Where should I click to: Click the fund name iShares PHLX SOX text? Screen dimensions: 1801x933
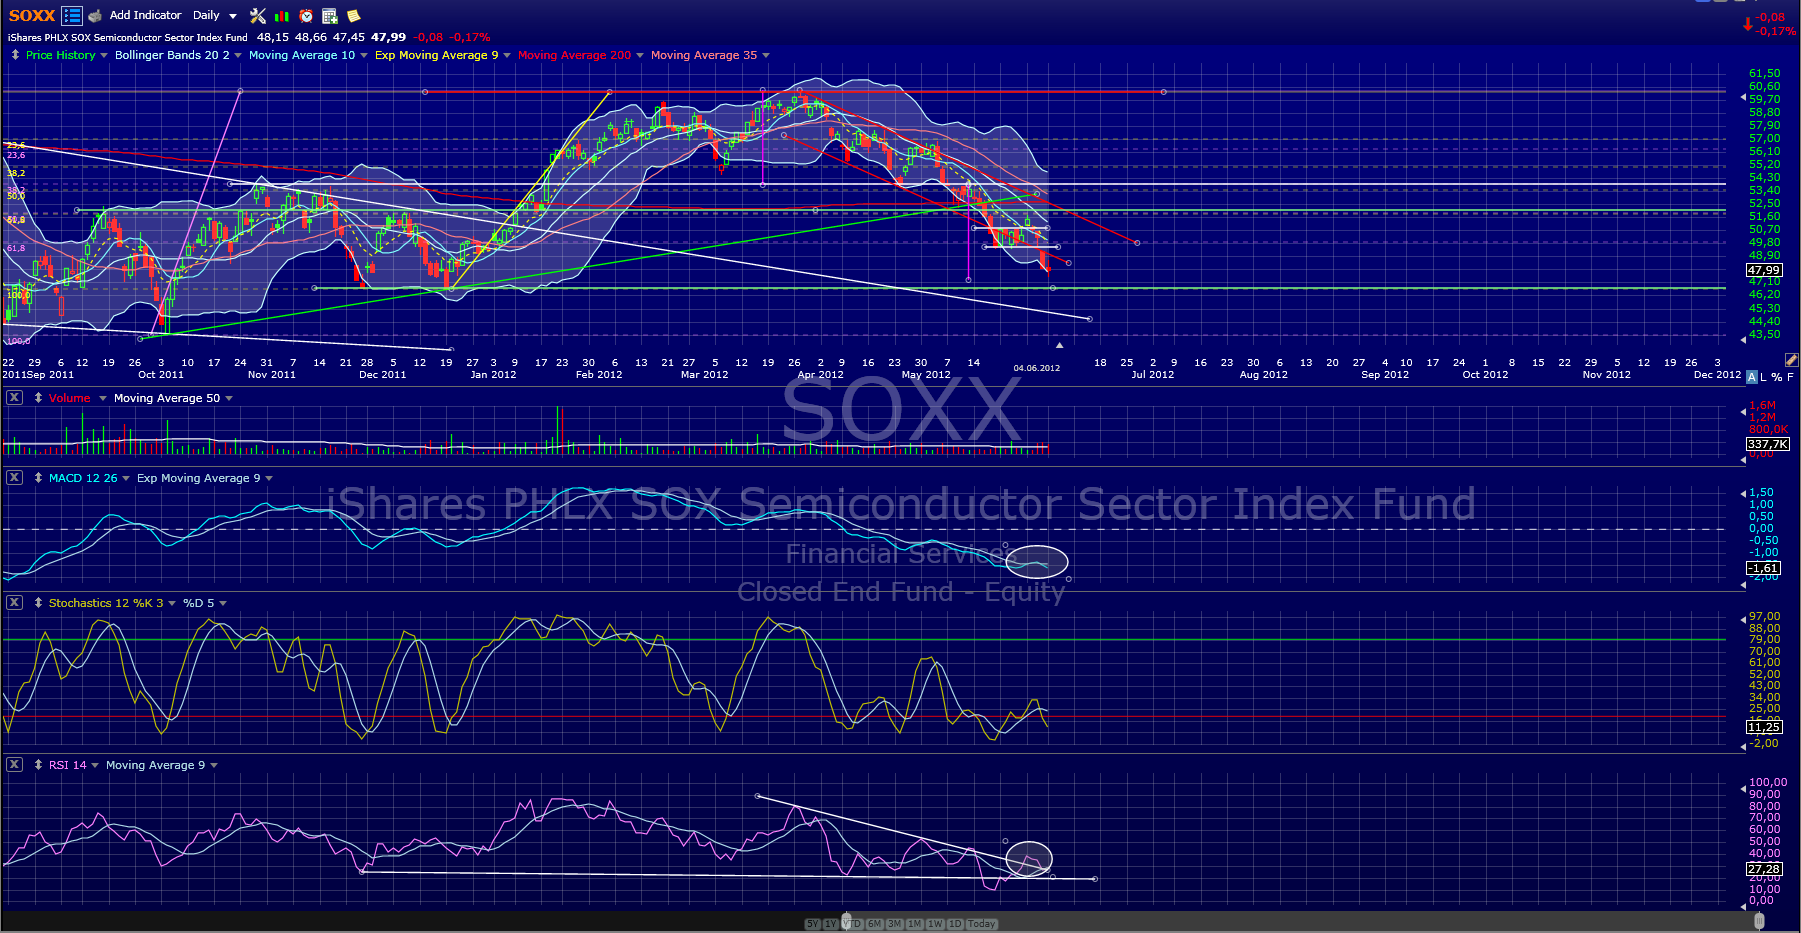tap(128, 38)
